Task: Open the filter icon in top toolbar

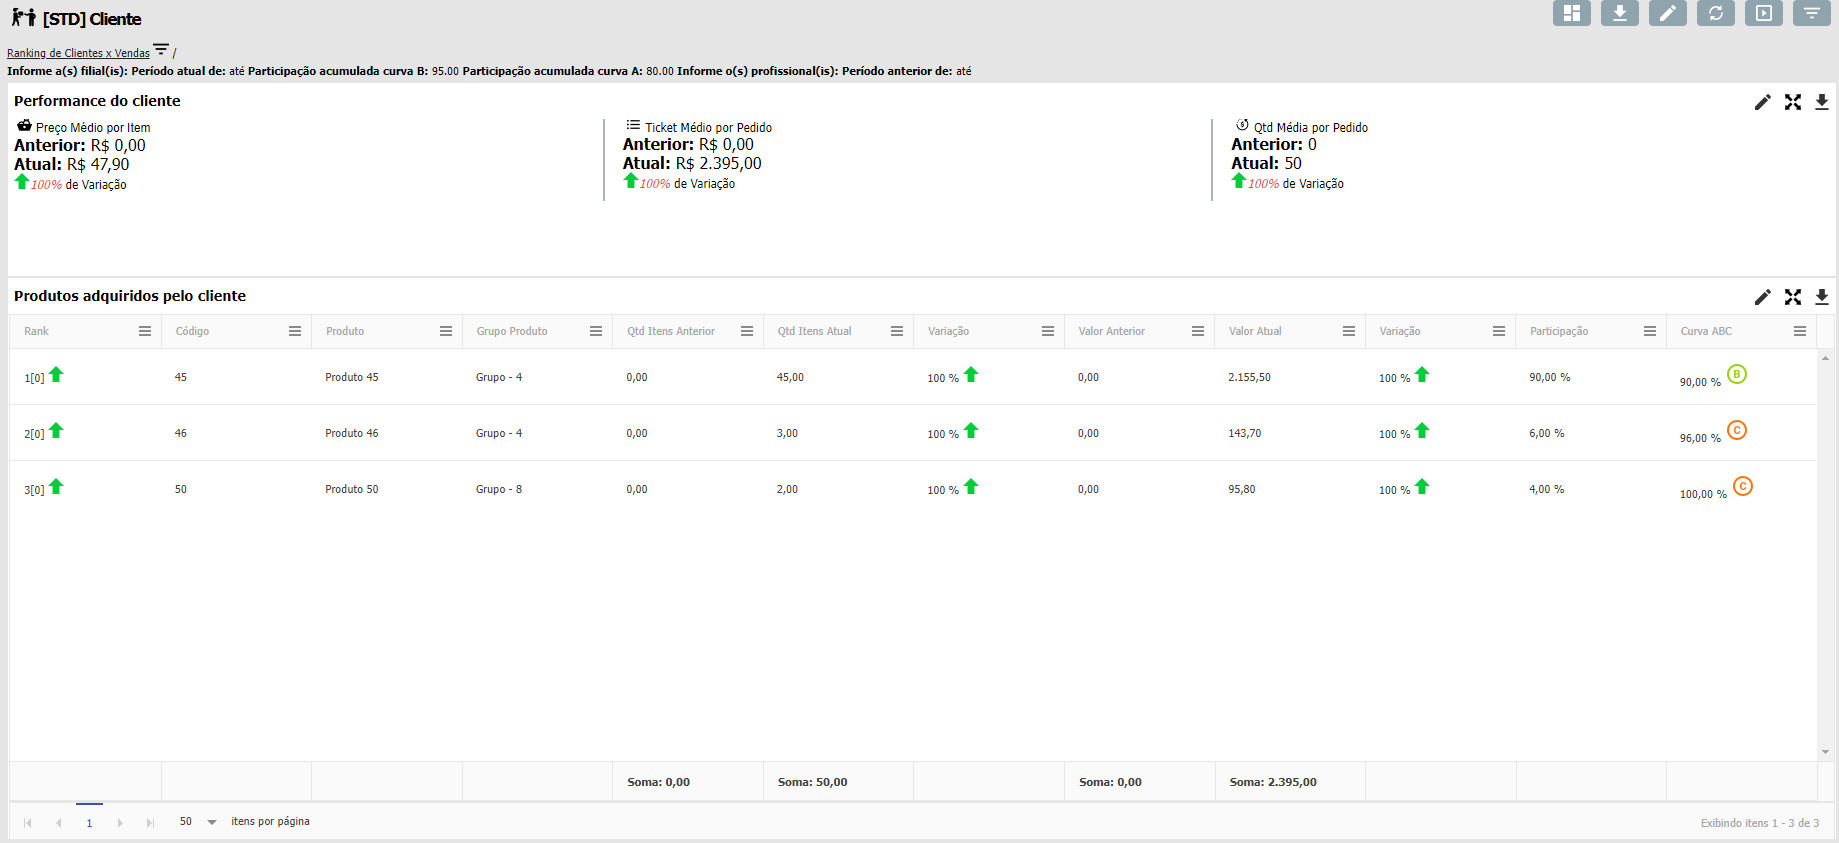Action: coord(1811,13)
